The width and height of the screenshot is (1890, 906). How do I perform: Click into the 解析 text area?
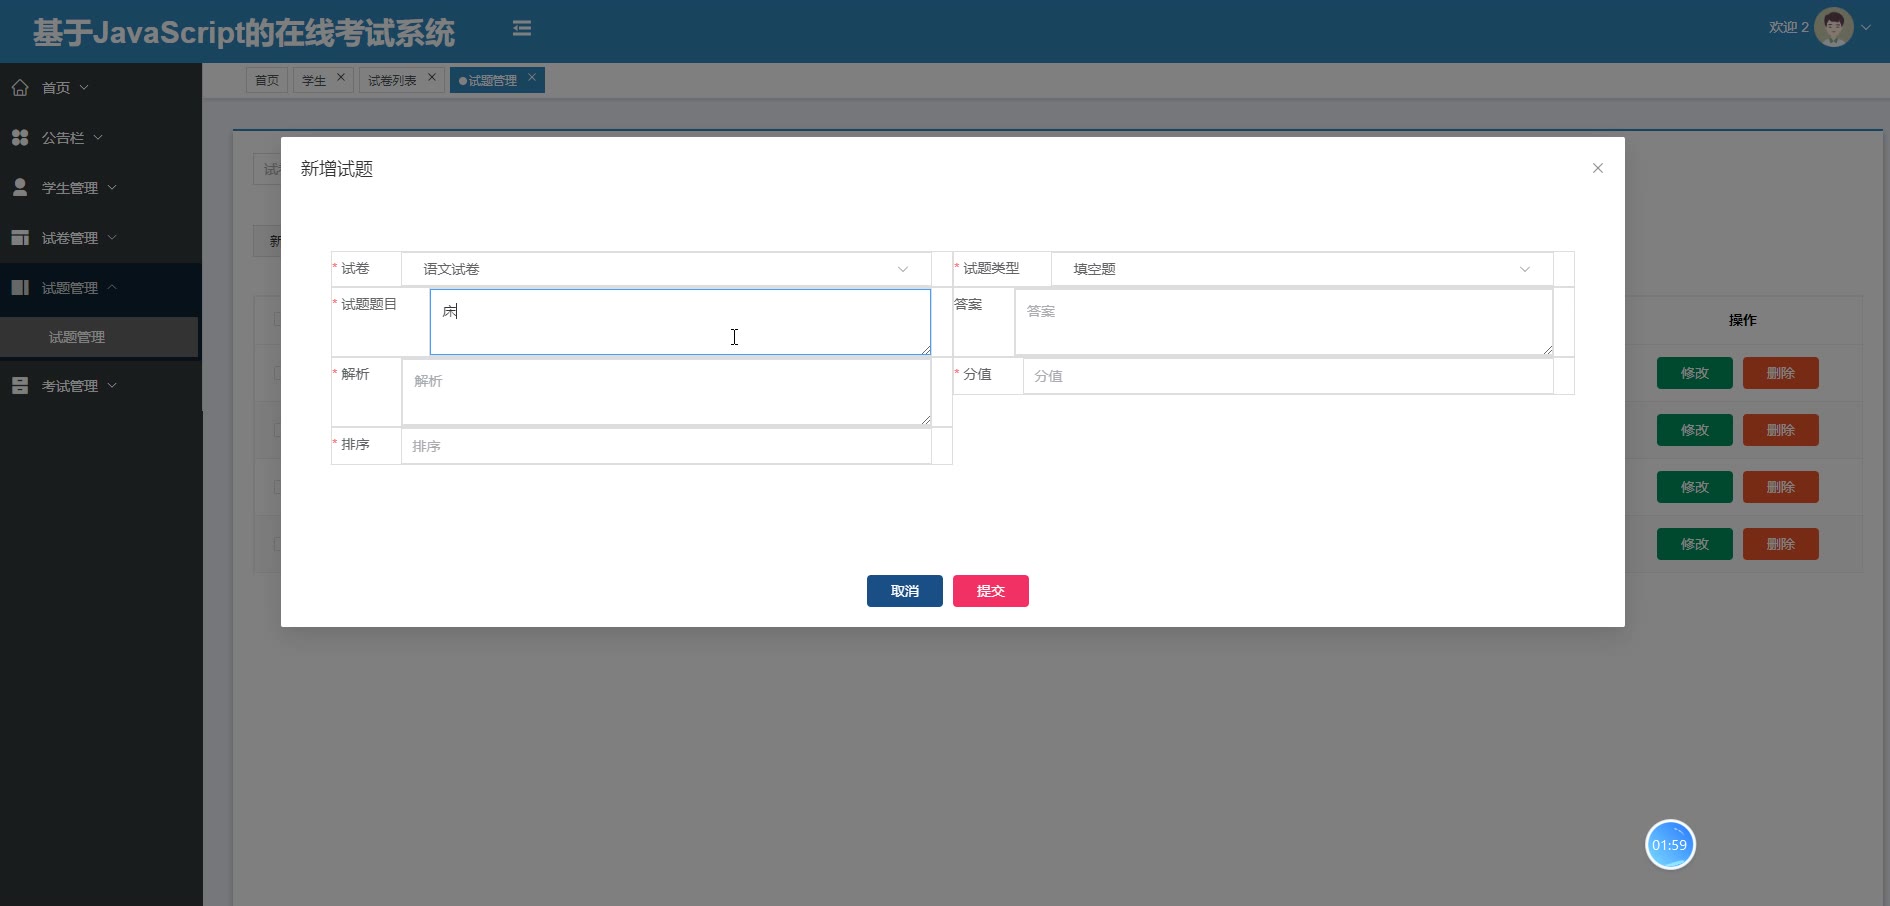[666, 392]
